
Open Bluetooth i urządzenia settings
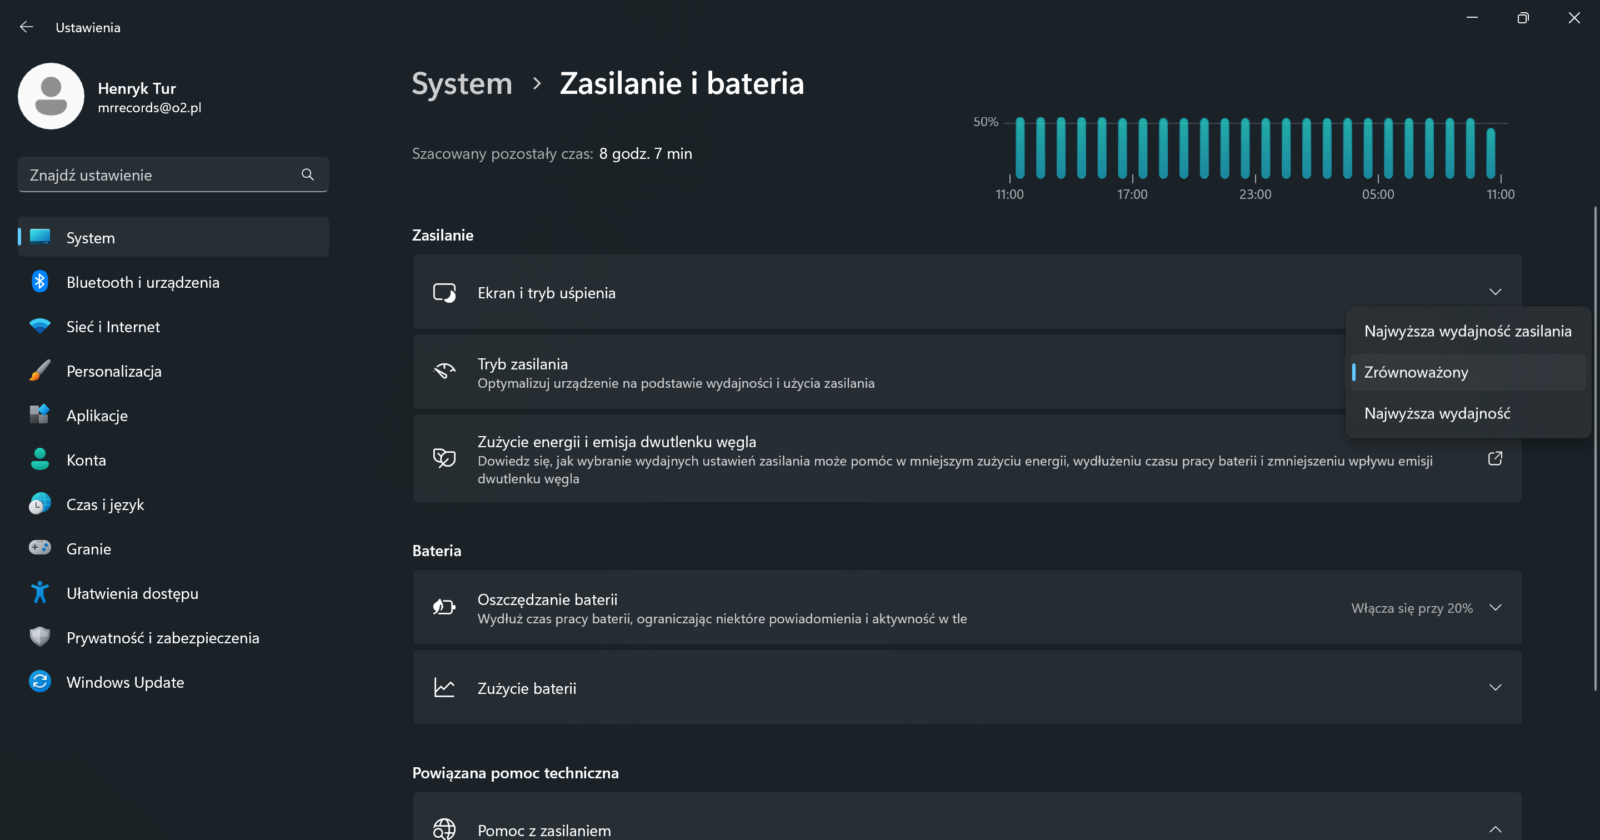click(x=173, y=282)
